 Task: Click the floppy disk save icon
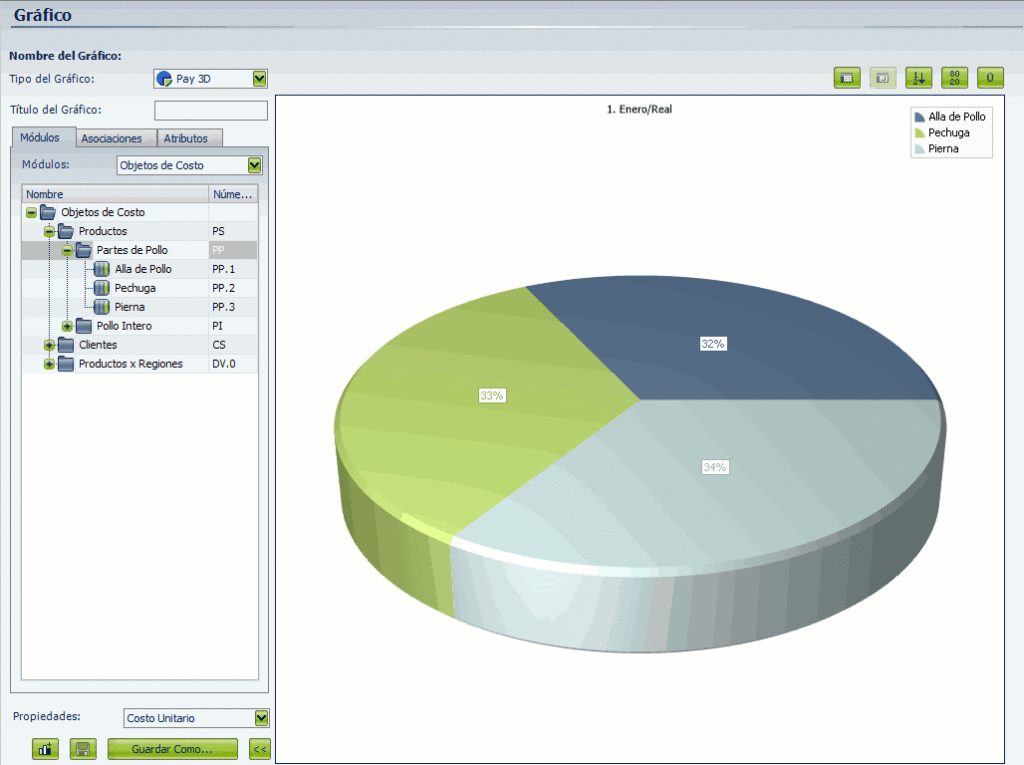[83, 749]
